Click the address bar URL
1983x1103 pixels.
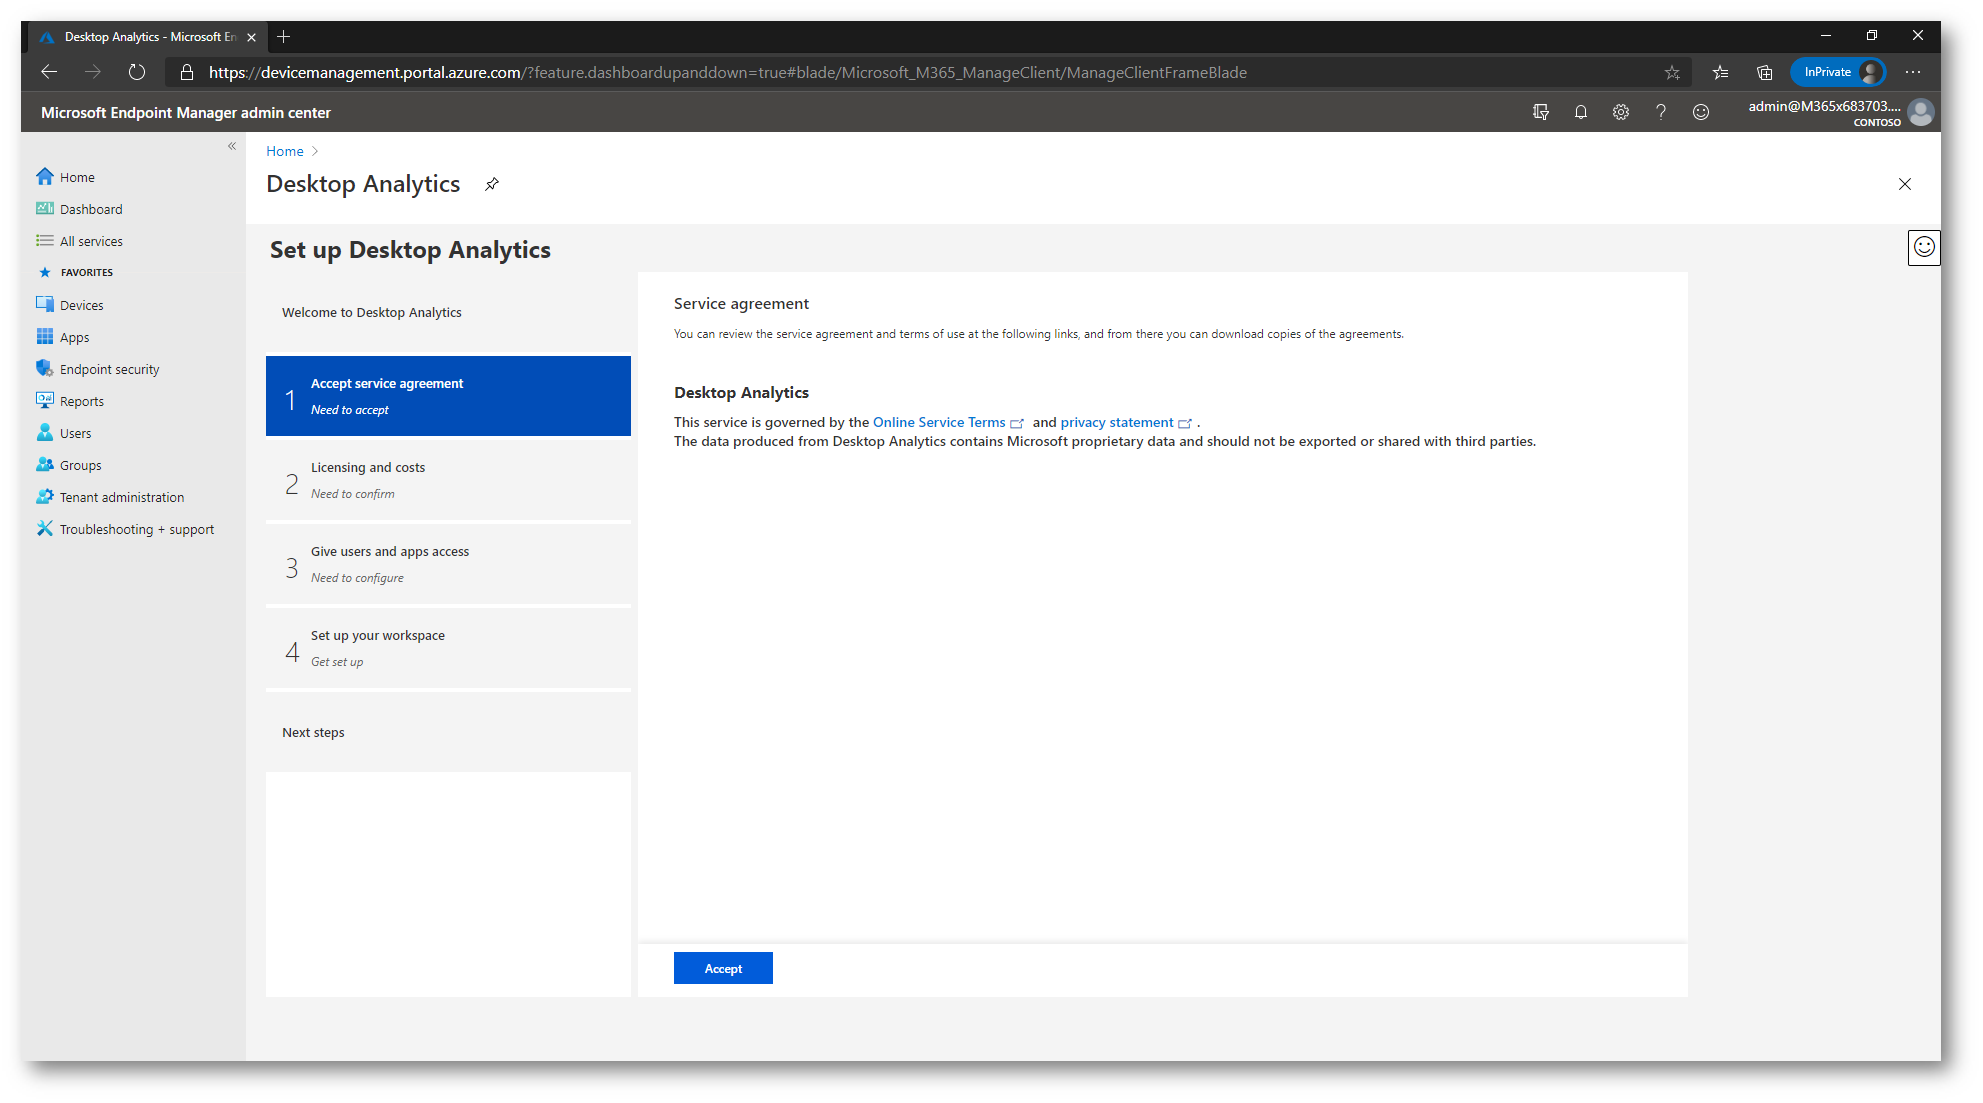(x=728, y=72)
